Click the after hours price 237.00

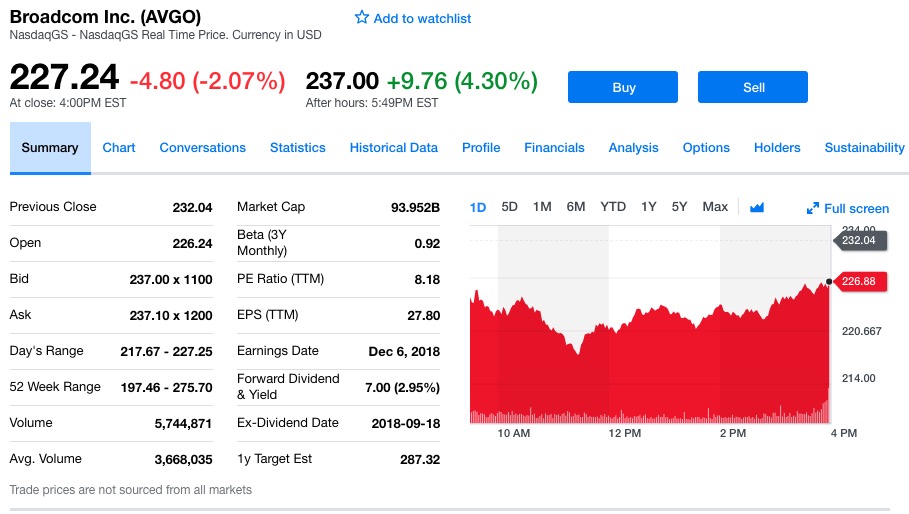coord(342,81)
